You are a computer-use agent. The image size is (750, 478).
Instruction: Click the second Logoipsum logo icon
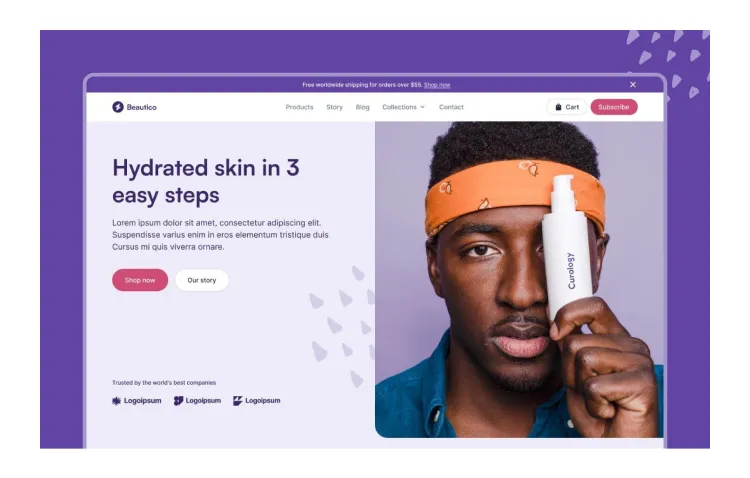pyautogui.click(x=178, y=401)
